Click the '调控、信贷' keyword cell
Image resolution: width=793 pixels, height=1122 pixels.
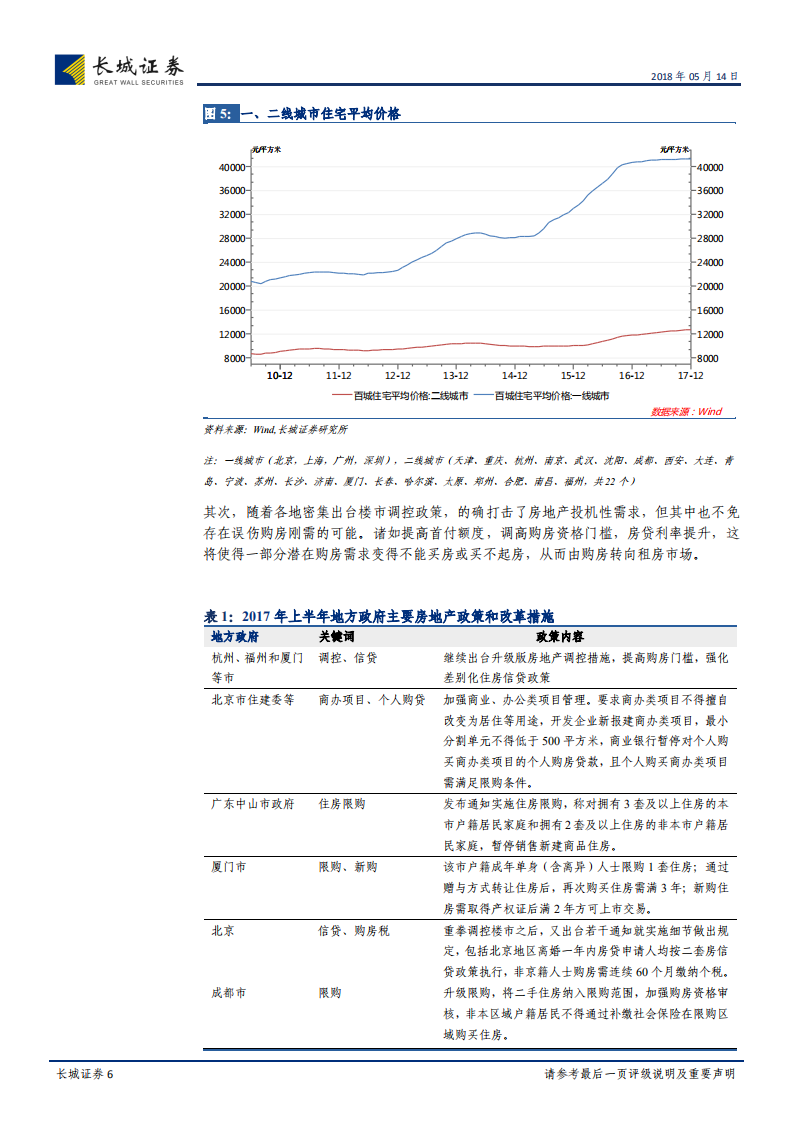click(x=348, y=658)
